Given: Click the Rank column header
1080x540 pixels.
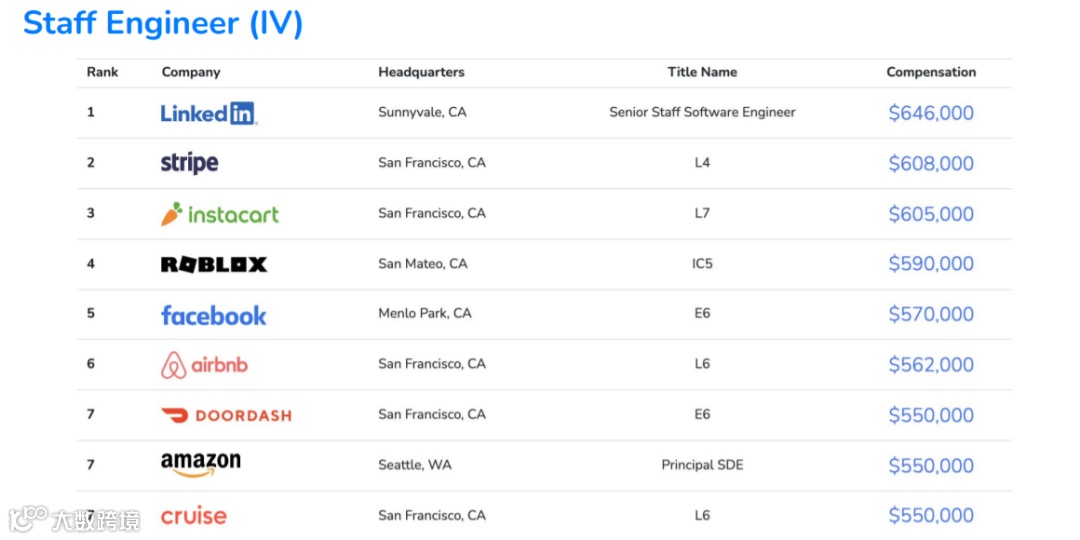Looking at the screenshot, I should point(102,72).
